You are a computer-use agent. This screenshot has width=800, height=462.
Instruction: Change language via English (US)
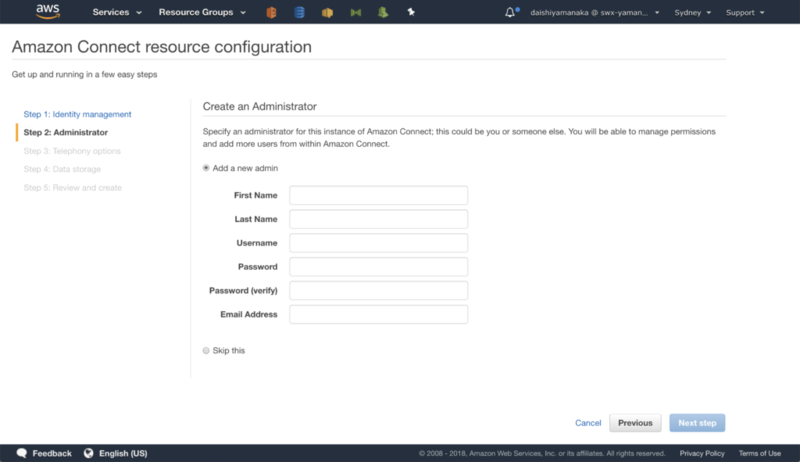click(123, 453)
